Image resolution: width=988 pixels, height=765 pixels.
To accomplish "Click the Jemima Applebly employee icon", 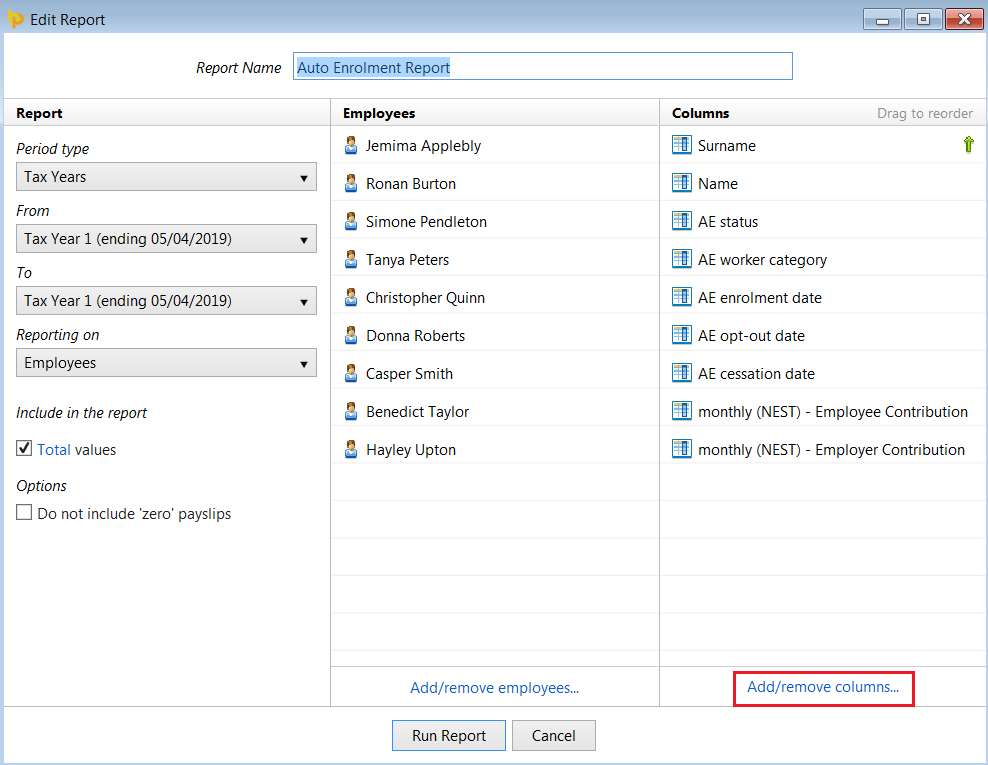I will coord(351,146).
